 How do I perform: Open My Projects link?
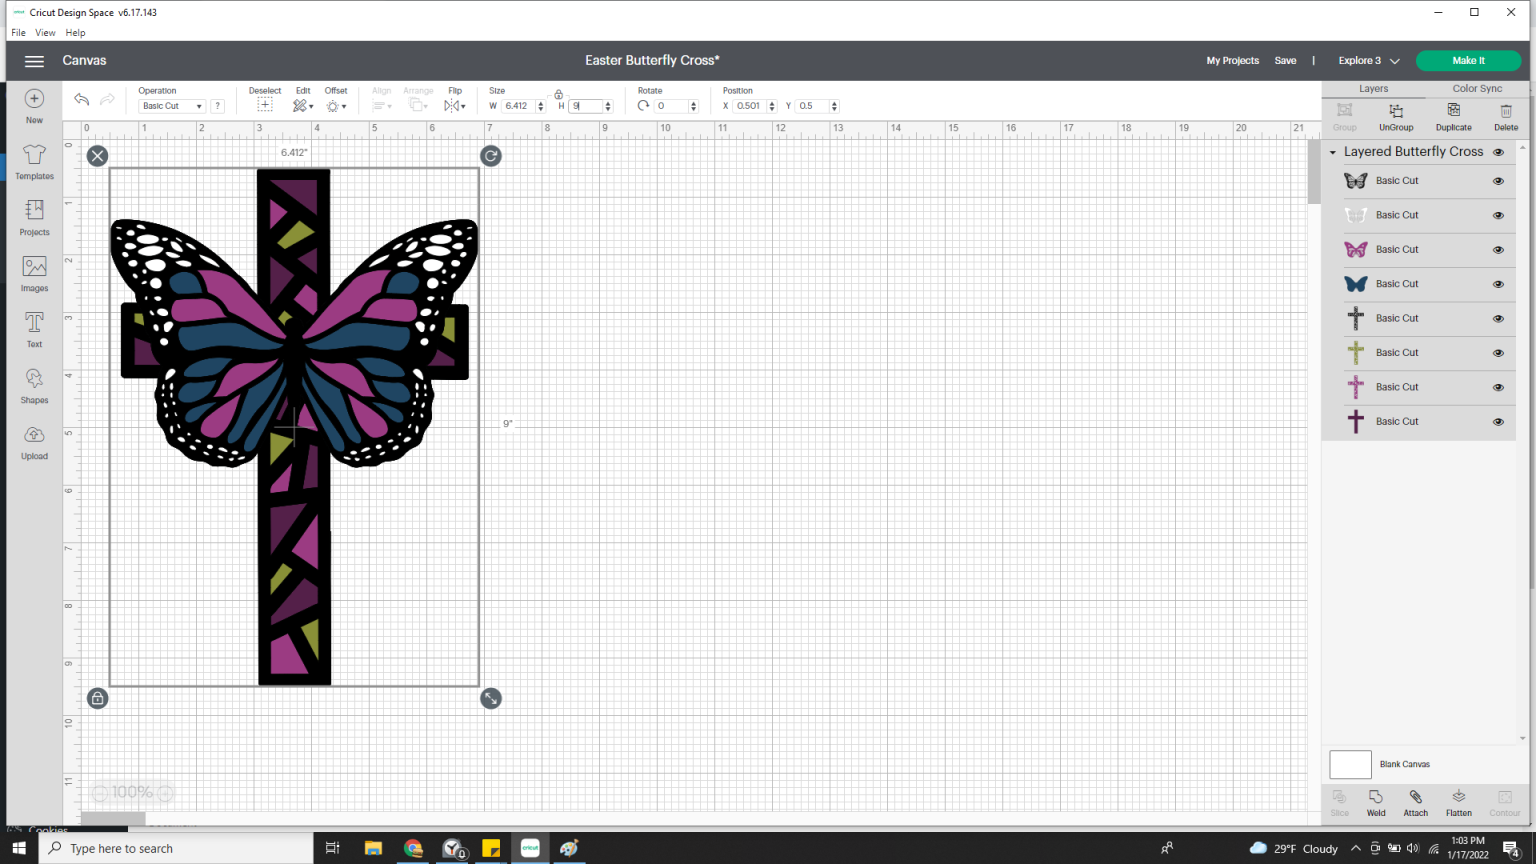(1232, 61)
